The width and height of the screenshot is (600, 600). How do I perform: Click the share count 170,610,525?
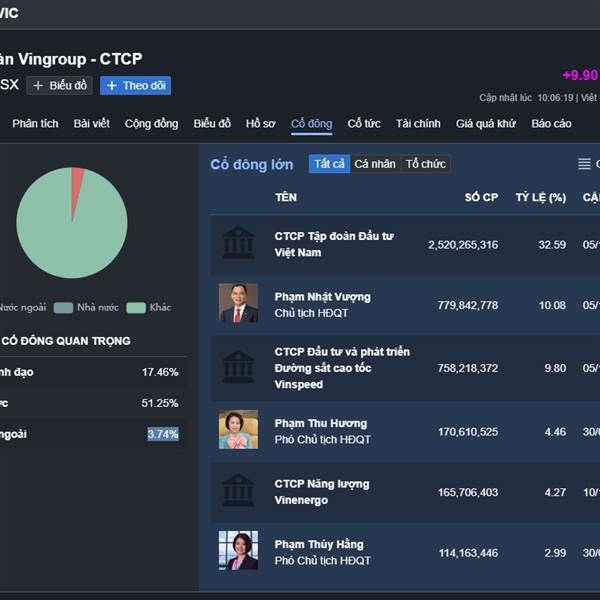tap(468, 432)
